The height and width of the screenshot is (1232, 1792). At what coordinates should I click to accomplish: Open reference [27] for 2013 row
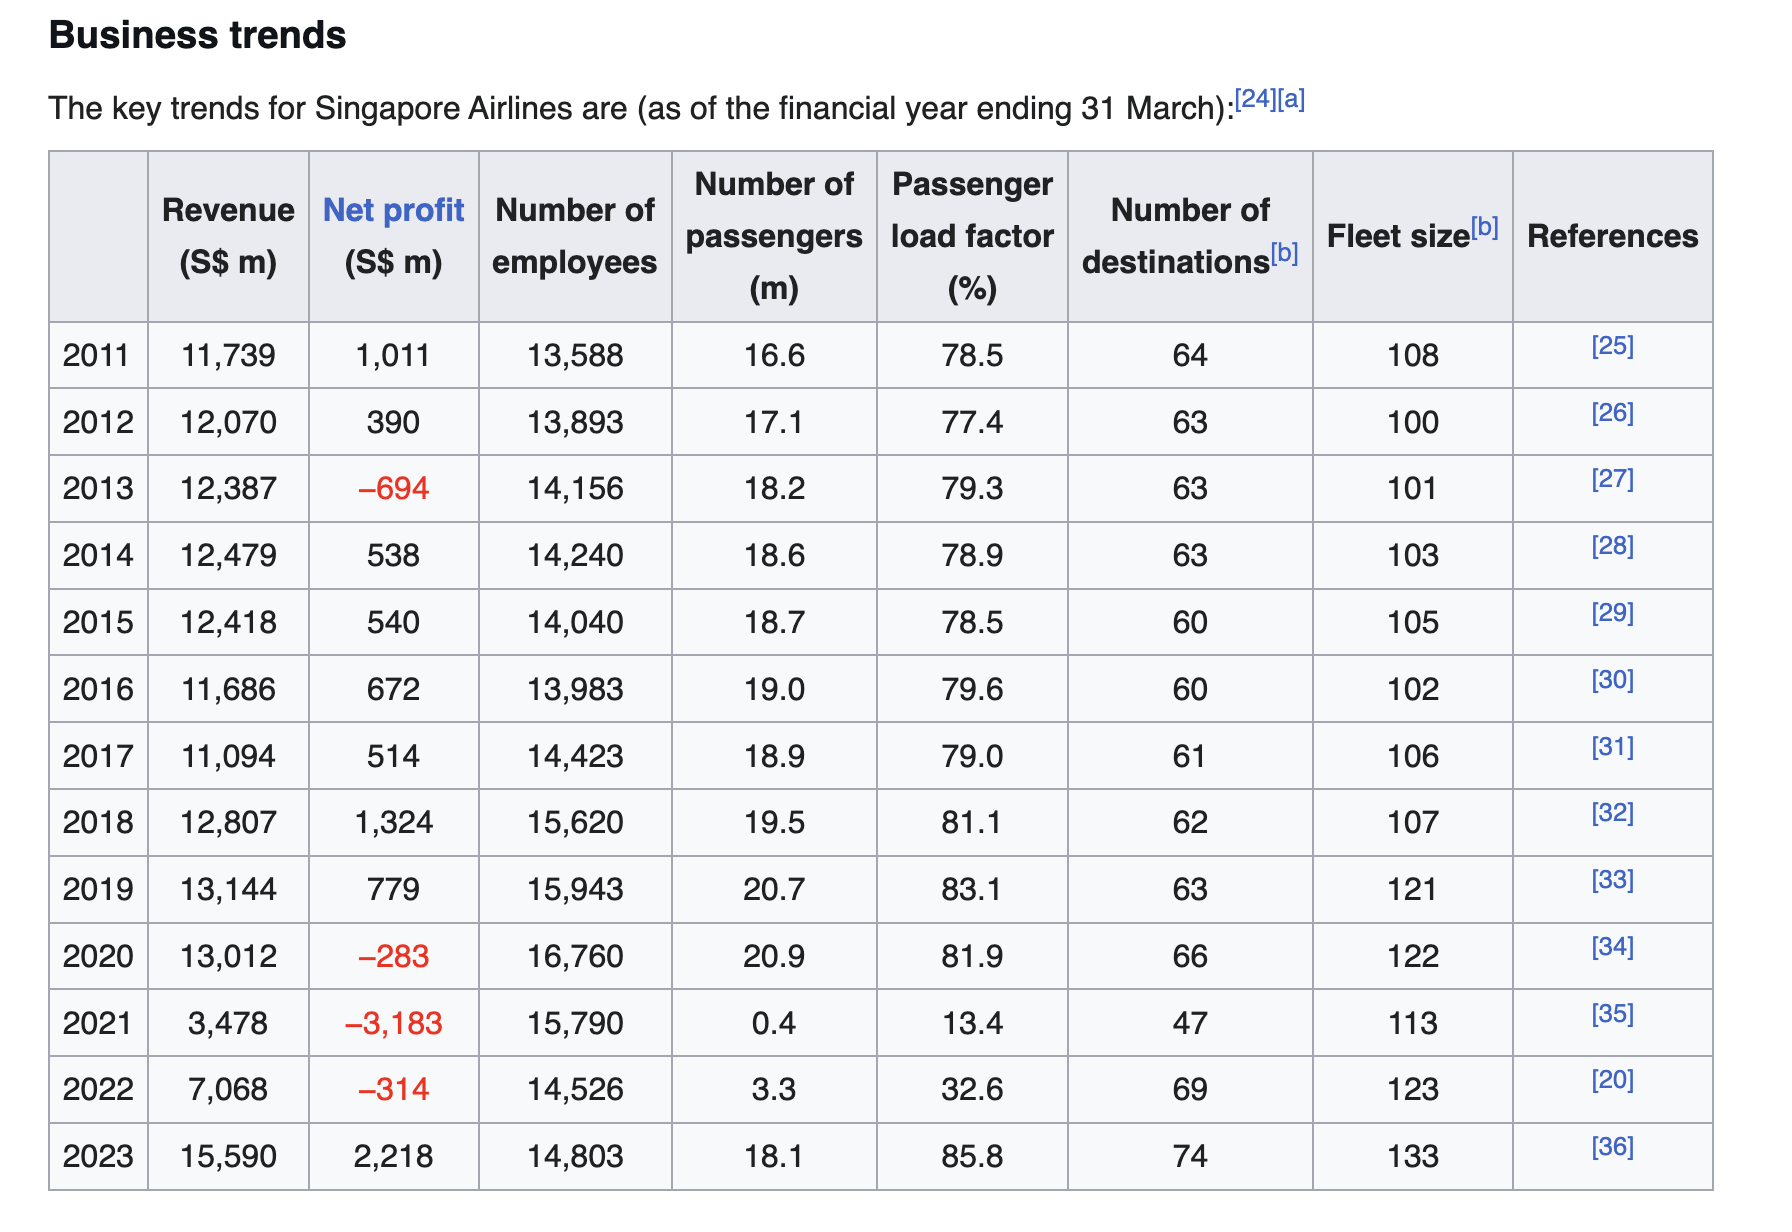(x=1612, y=479)
